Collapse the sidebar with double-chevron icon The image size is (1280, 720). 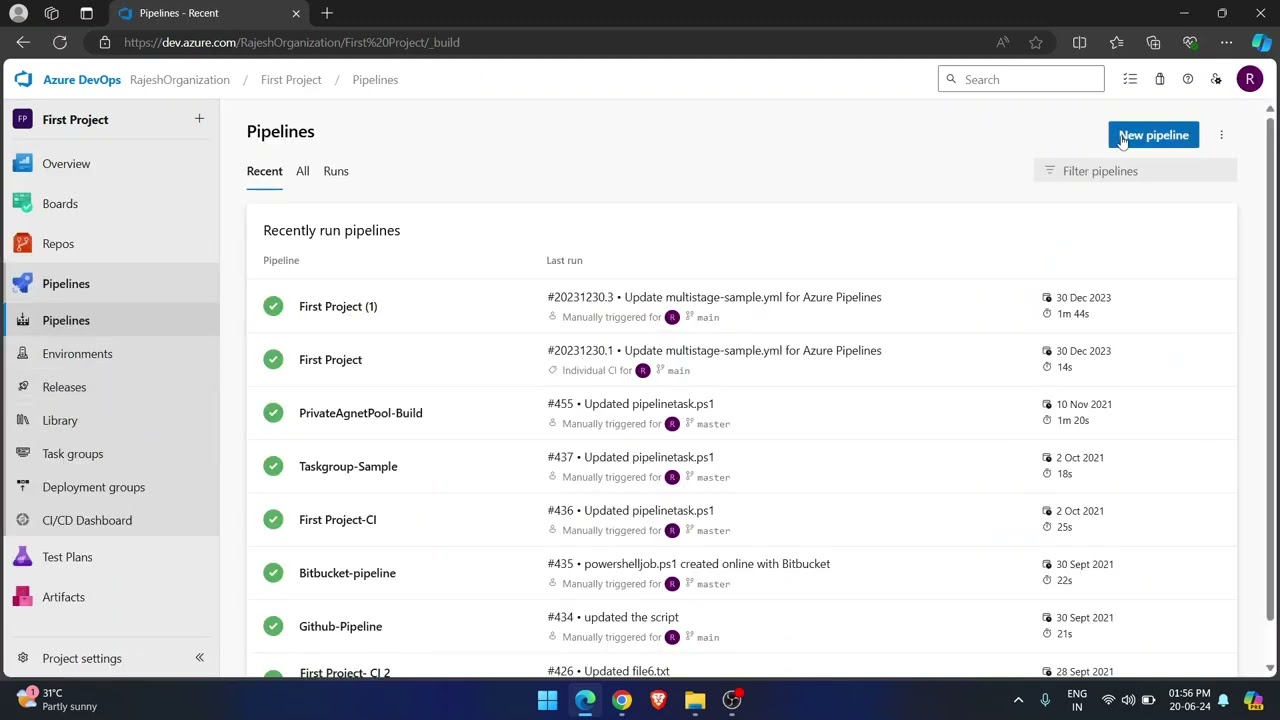click(x=199, y=658)
